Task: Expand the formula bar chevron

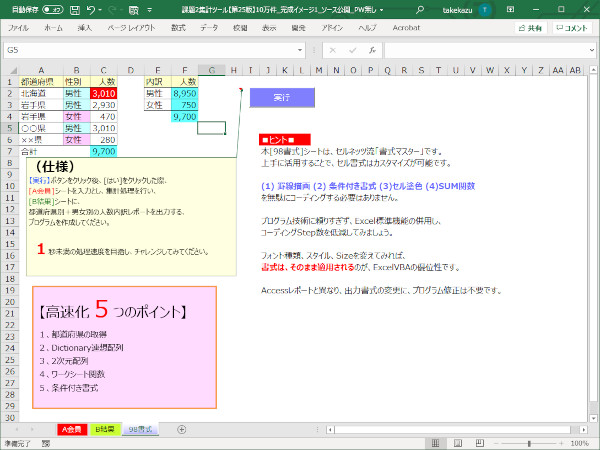Action: point(592,50)
